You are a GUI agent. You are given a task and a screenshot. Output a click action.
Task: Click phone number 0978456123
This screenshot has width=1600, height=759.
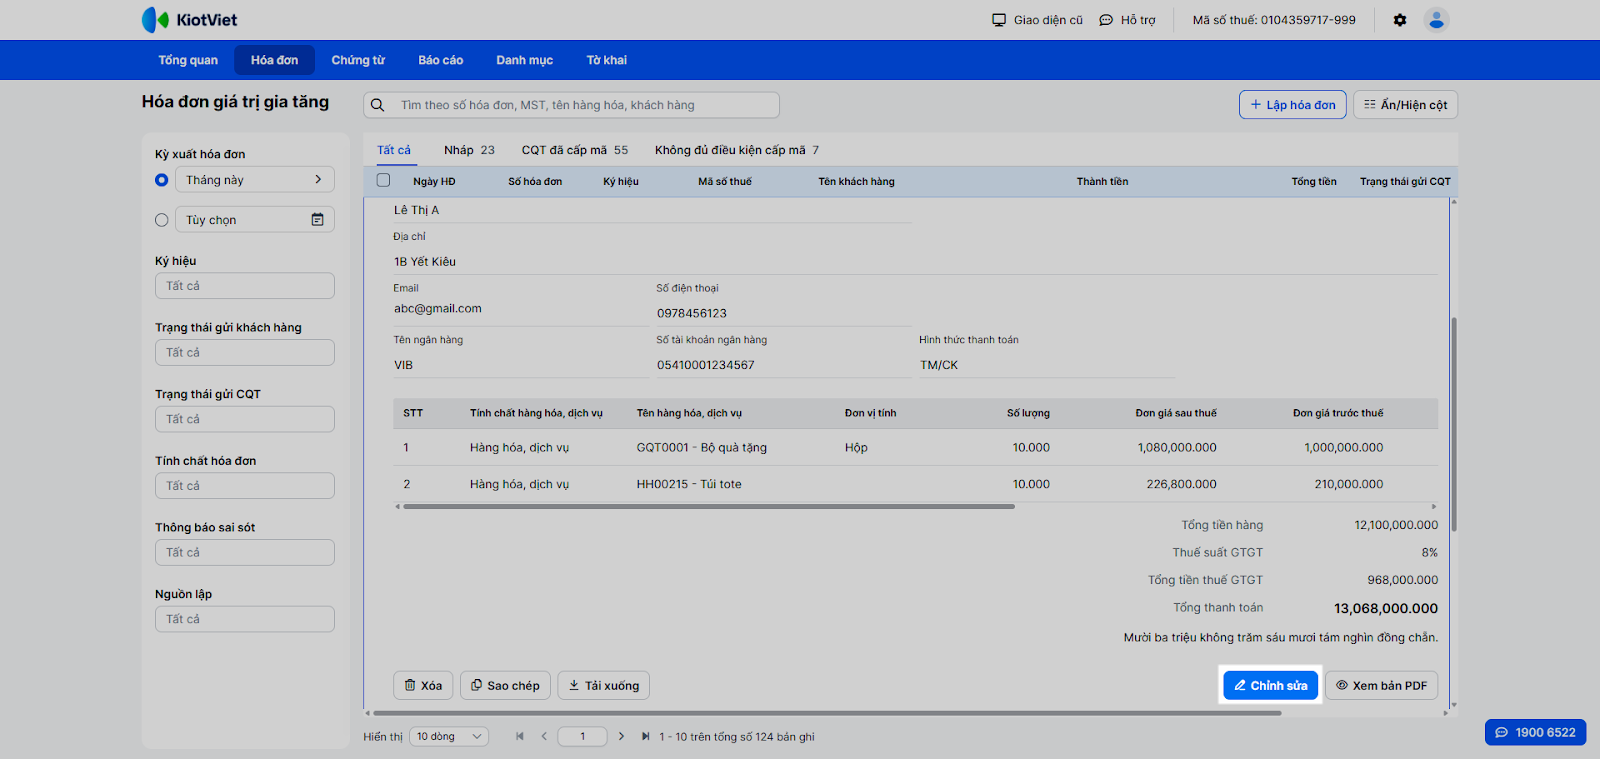click(692, 314)
